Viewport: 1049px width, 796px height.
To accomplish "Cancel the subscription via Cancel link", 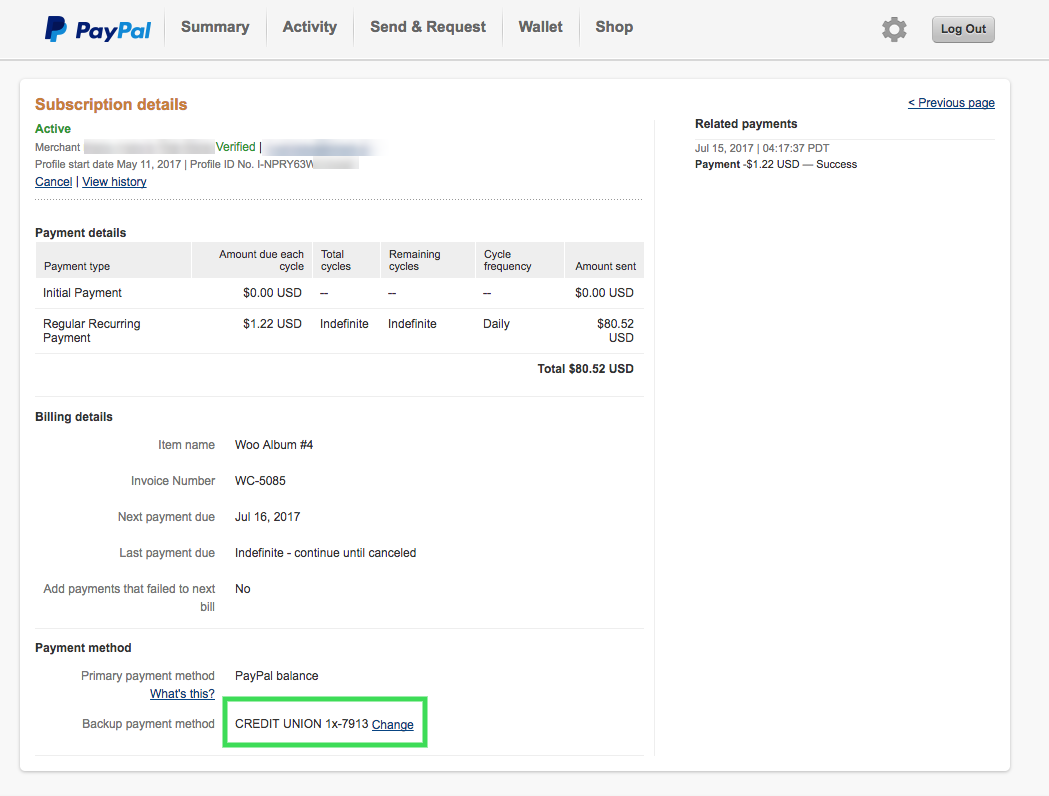I will click(x=54, y=182).
